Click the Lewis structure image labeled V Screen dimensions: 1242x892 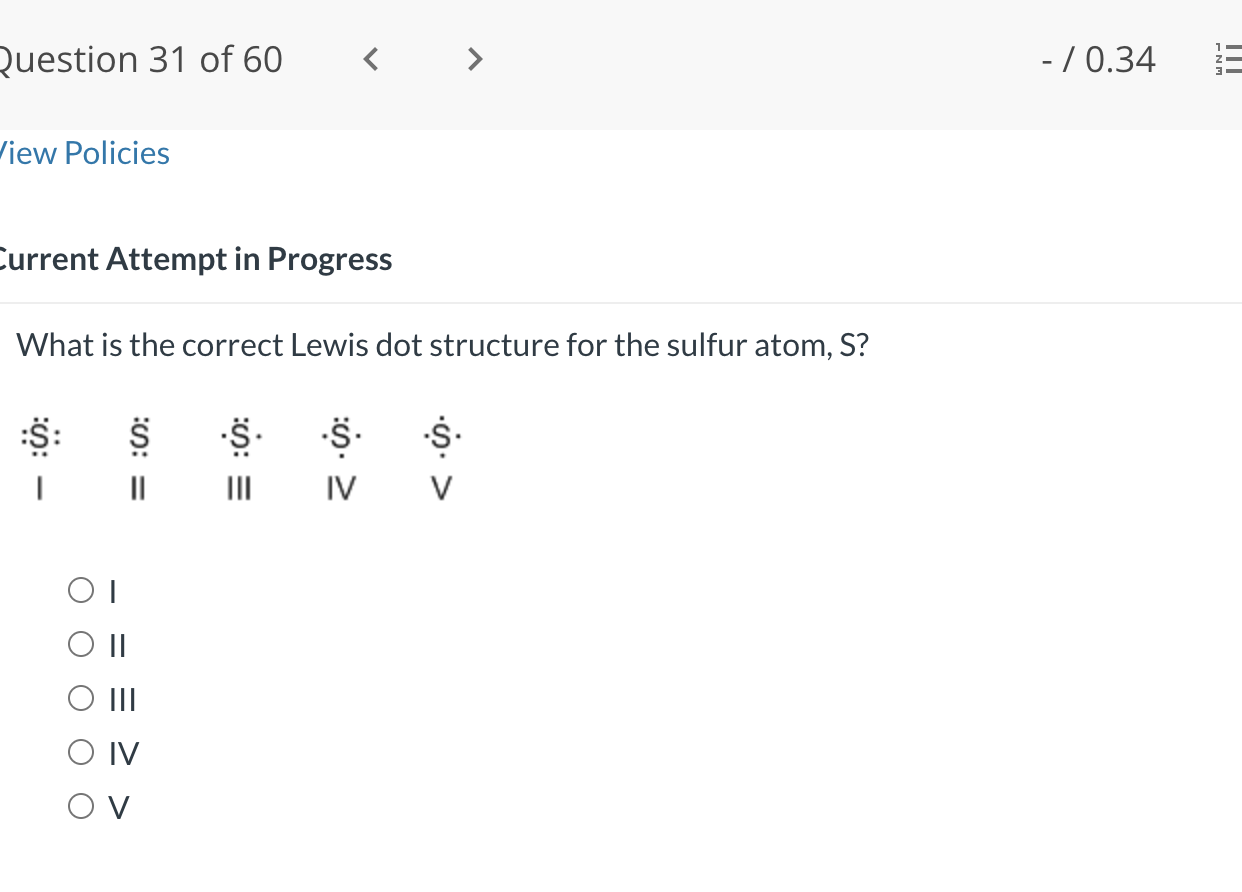pyautogui.click(x=440, y=435)
